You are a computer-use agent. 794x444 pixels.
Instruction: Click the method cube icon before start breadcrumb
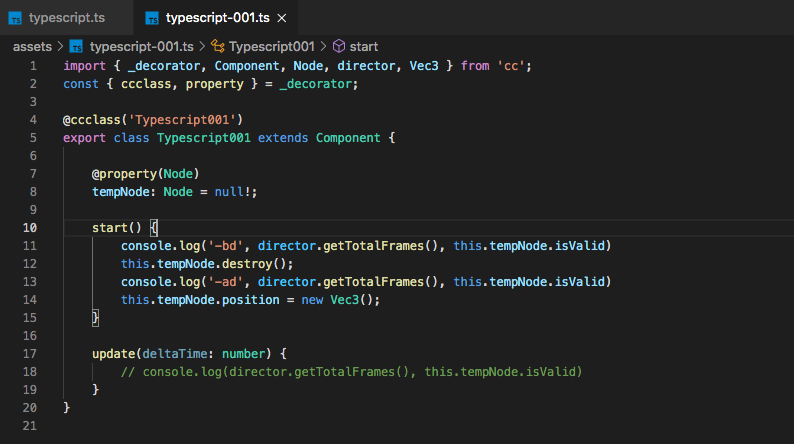tap(338, 46)
